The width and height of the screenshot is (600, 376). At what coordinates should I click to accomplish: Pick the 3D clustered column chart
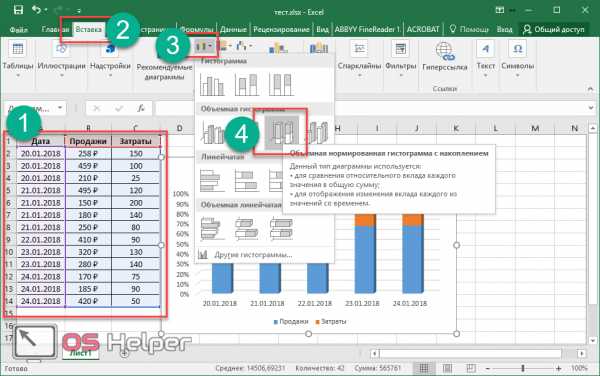[x=213, y=132]
